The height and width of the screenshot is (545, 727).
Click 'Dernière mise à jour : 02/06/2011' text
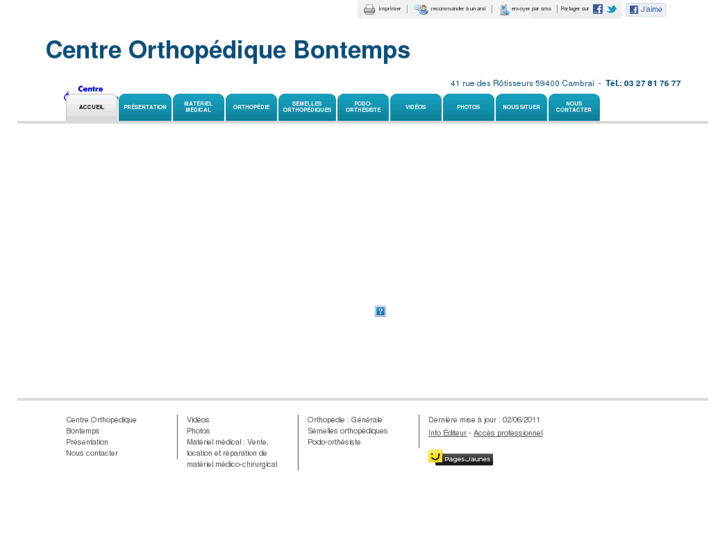(484, 420)
